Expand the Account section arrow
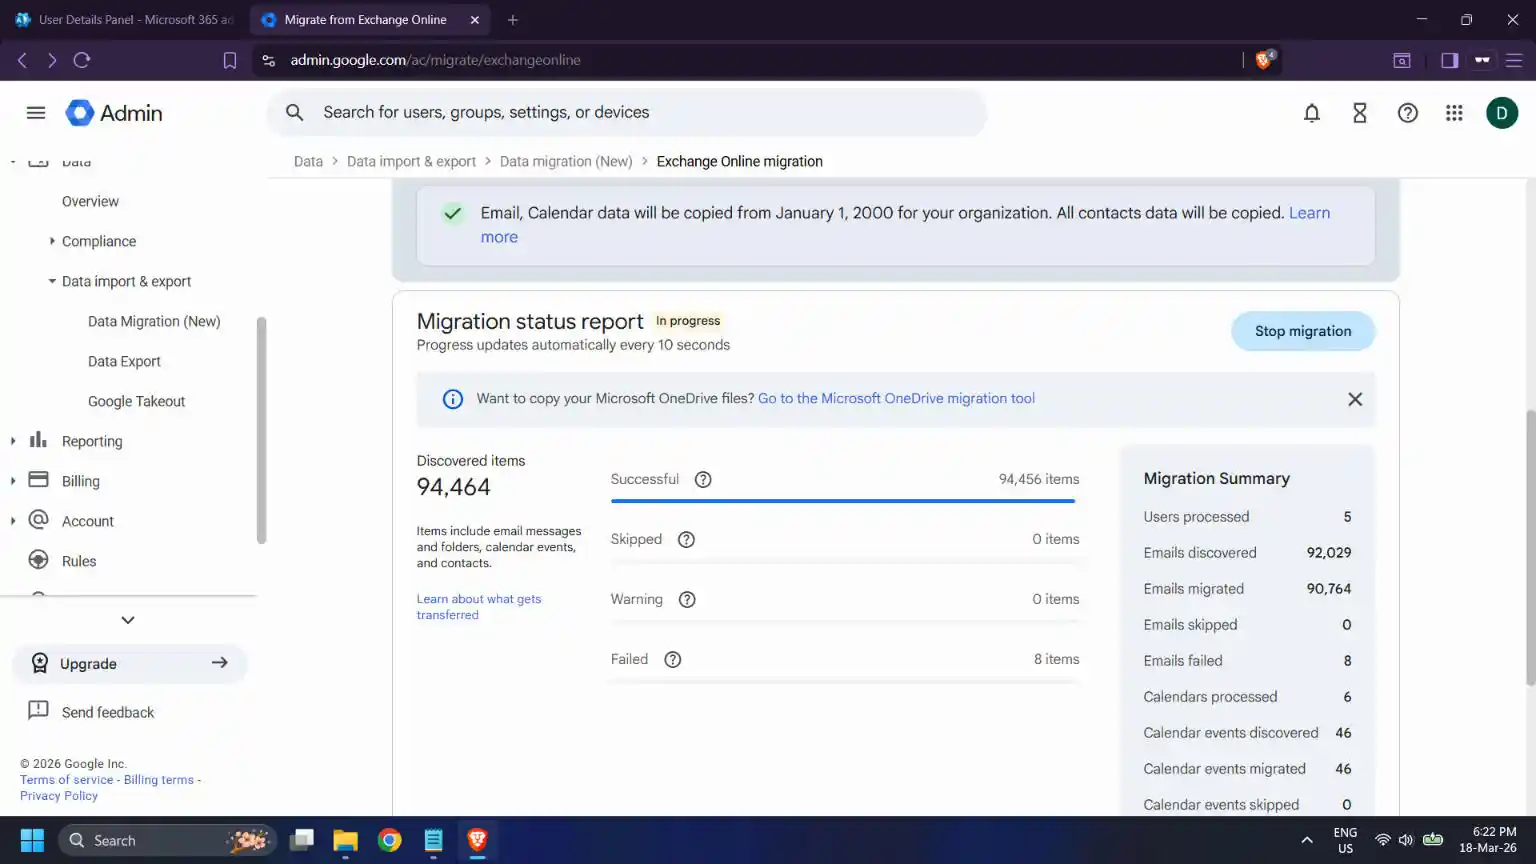The width and height of the screenshot is (1536, 864). (x=12, y=521)
